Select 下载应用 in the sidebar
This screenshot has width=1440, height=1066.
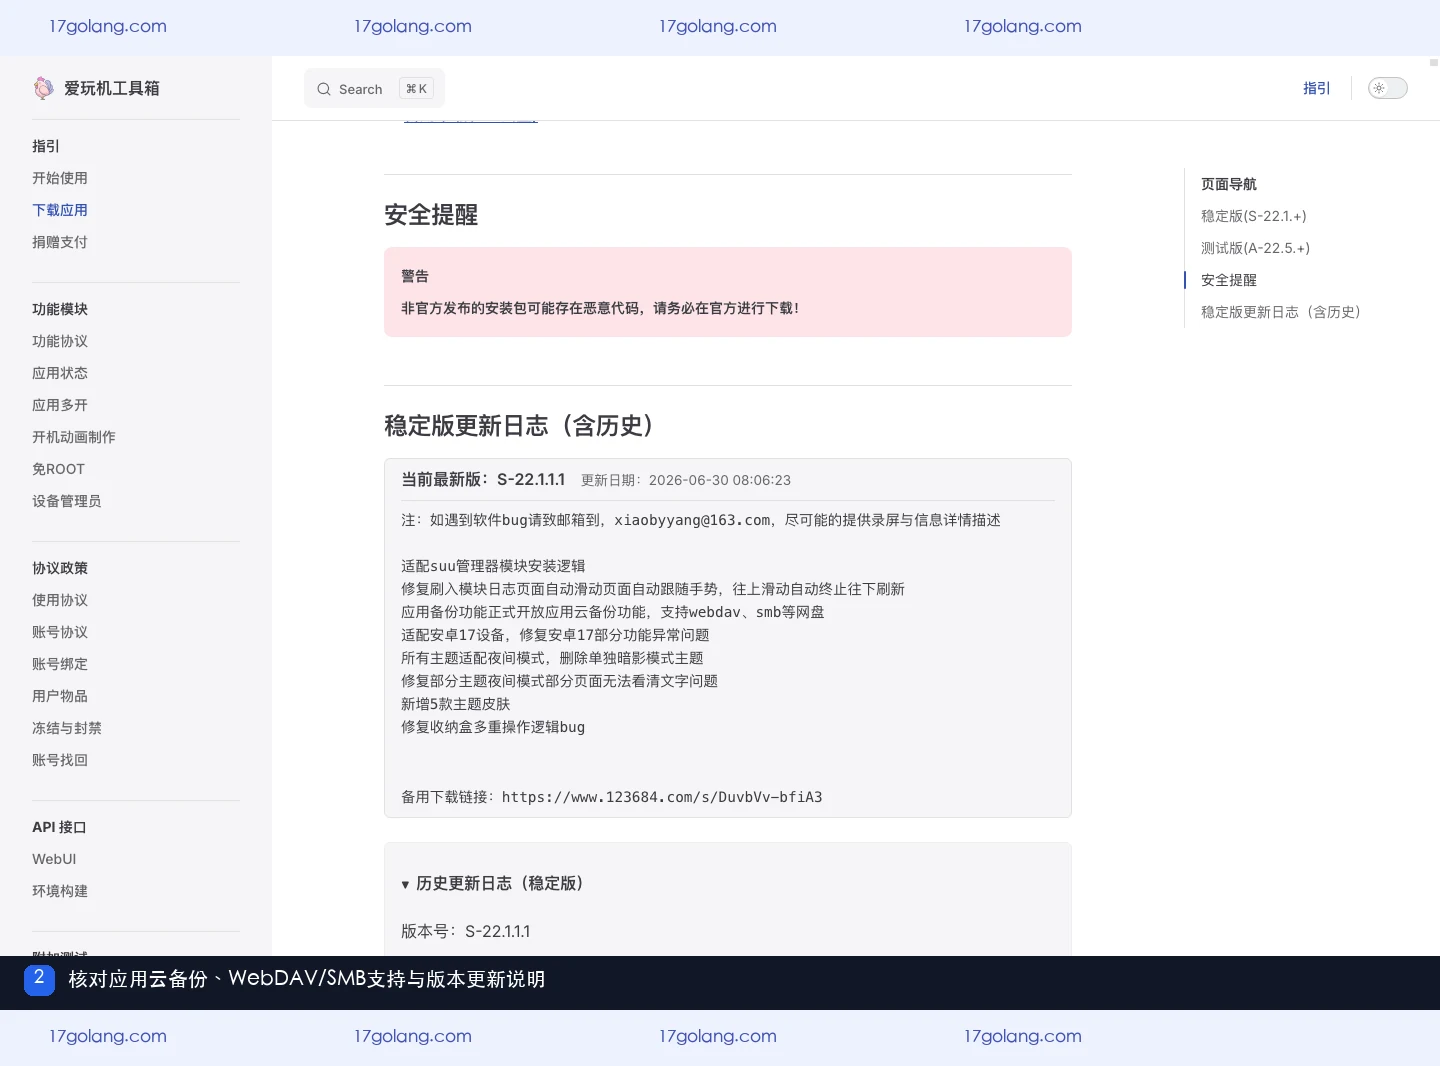60,210
